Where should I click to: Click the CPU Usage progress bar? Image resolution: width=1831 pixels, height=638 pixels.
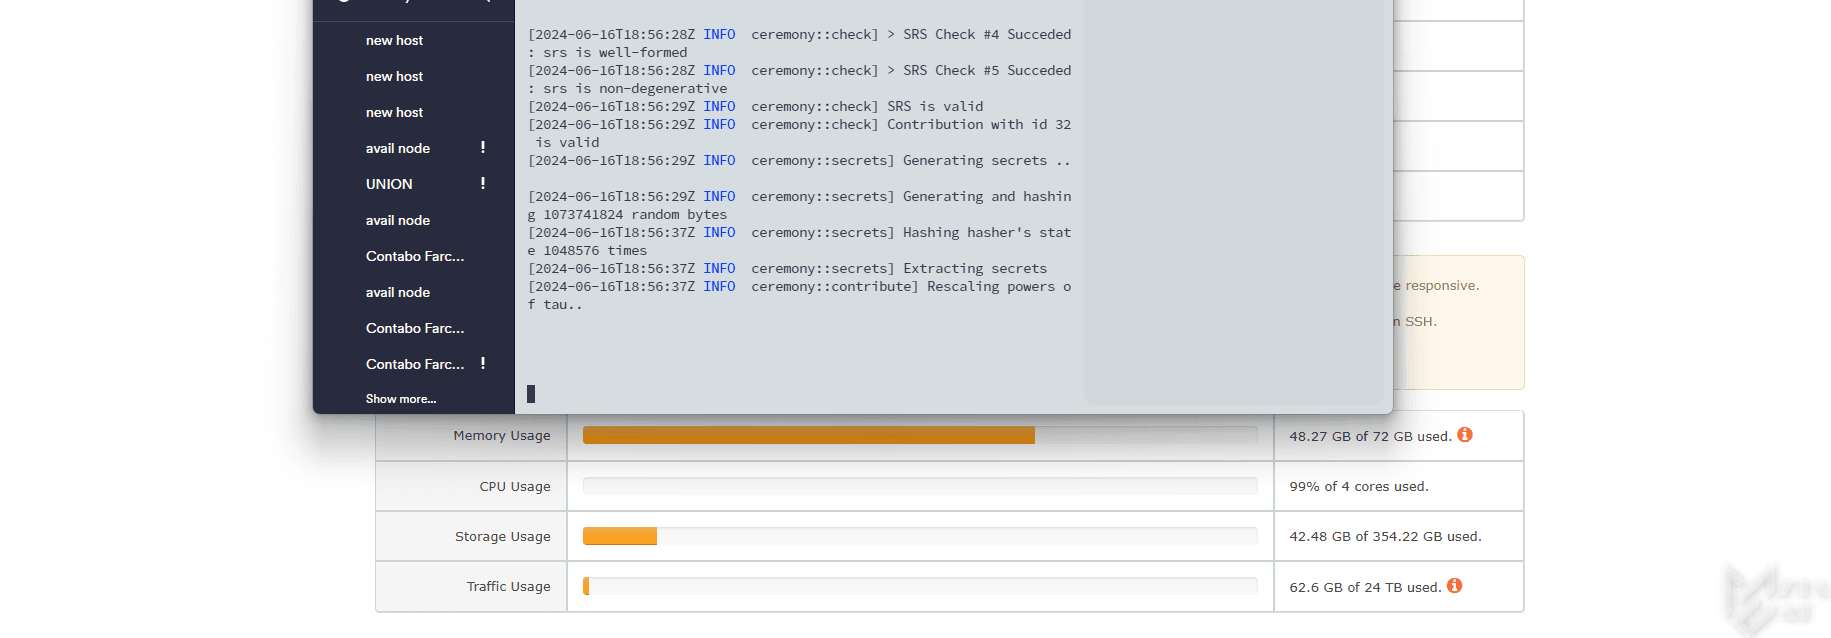pos(919,486)
